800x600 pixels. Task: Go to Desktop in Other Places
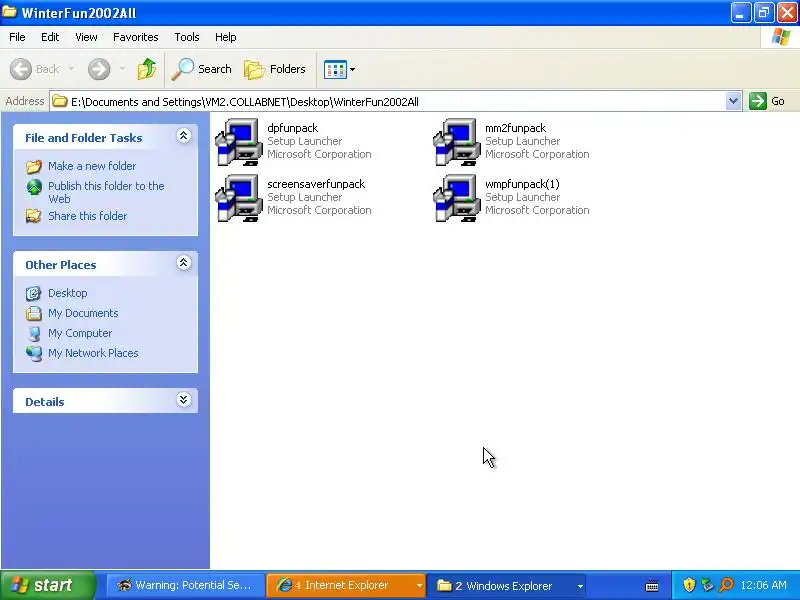67,293
